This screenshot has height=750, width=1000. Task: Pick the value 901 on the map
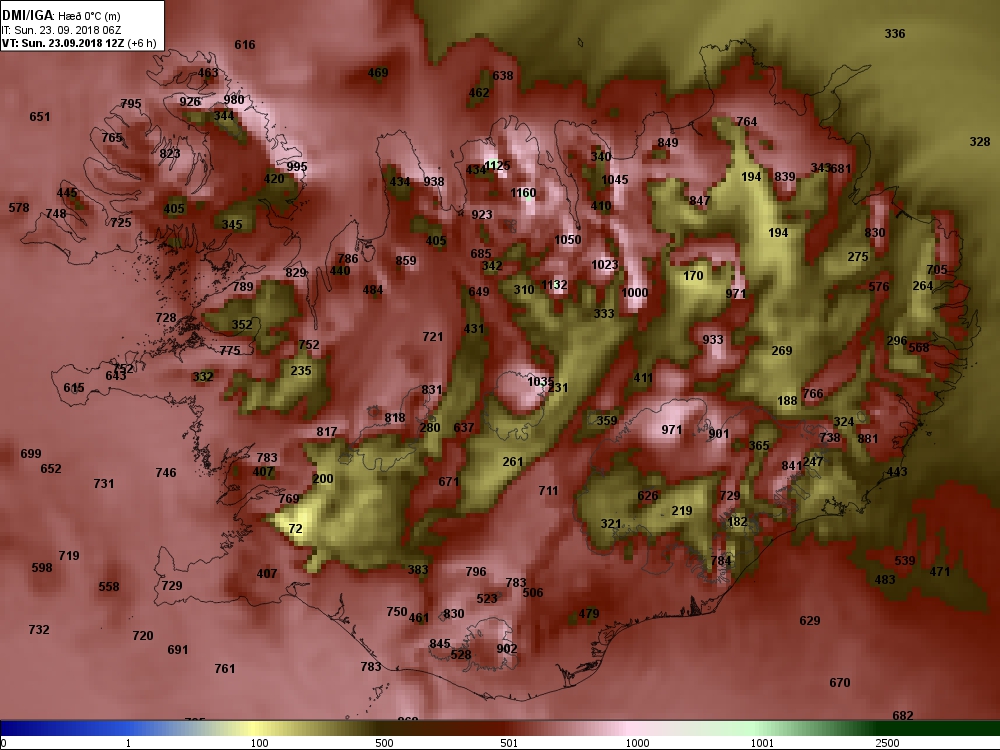(x=719, y=434)
